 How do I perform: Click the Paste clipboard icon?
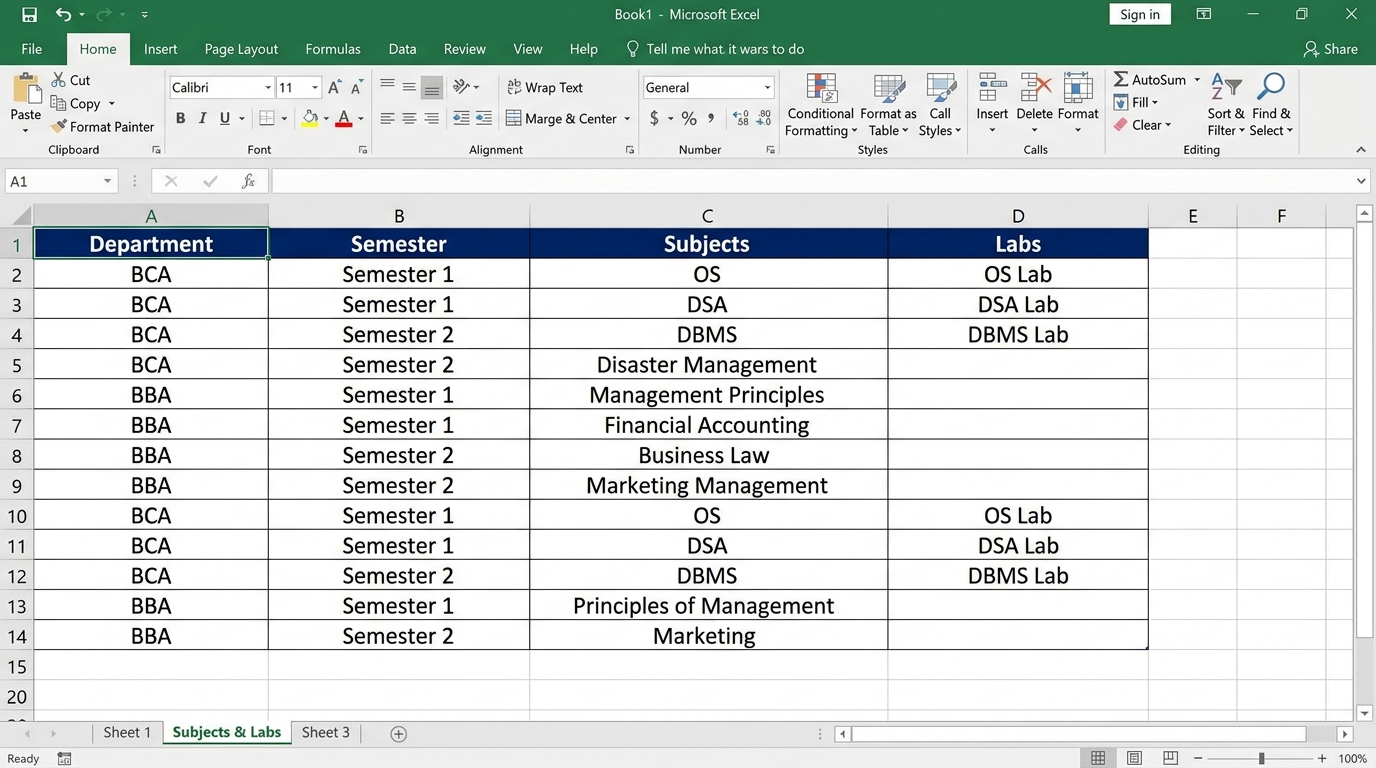tap(26, 89)
